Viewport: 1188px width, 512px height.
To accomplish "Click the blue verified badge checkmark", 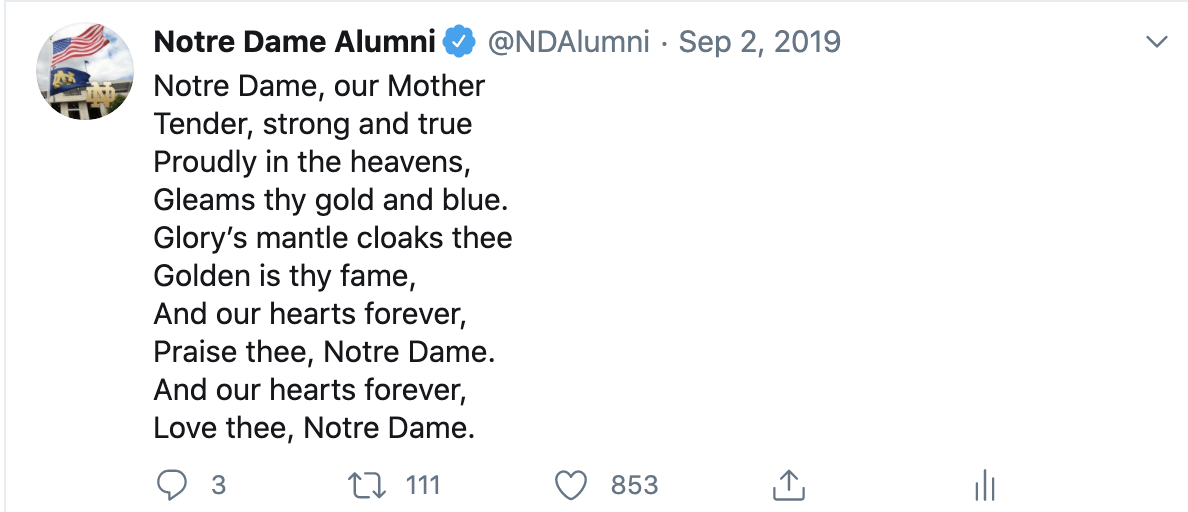I will (x=459, y=42).
